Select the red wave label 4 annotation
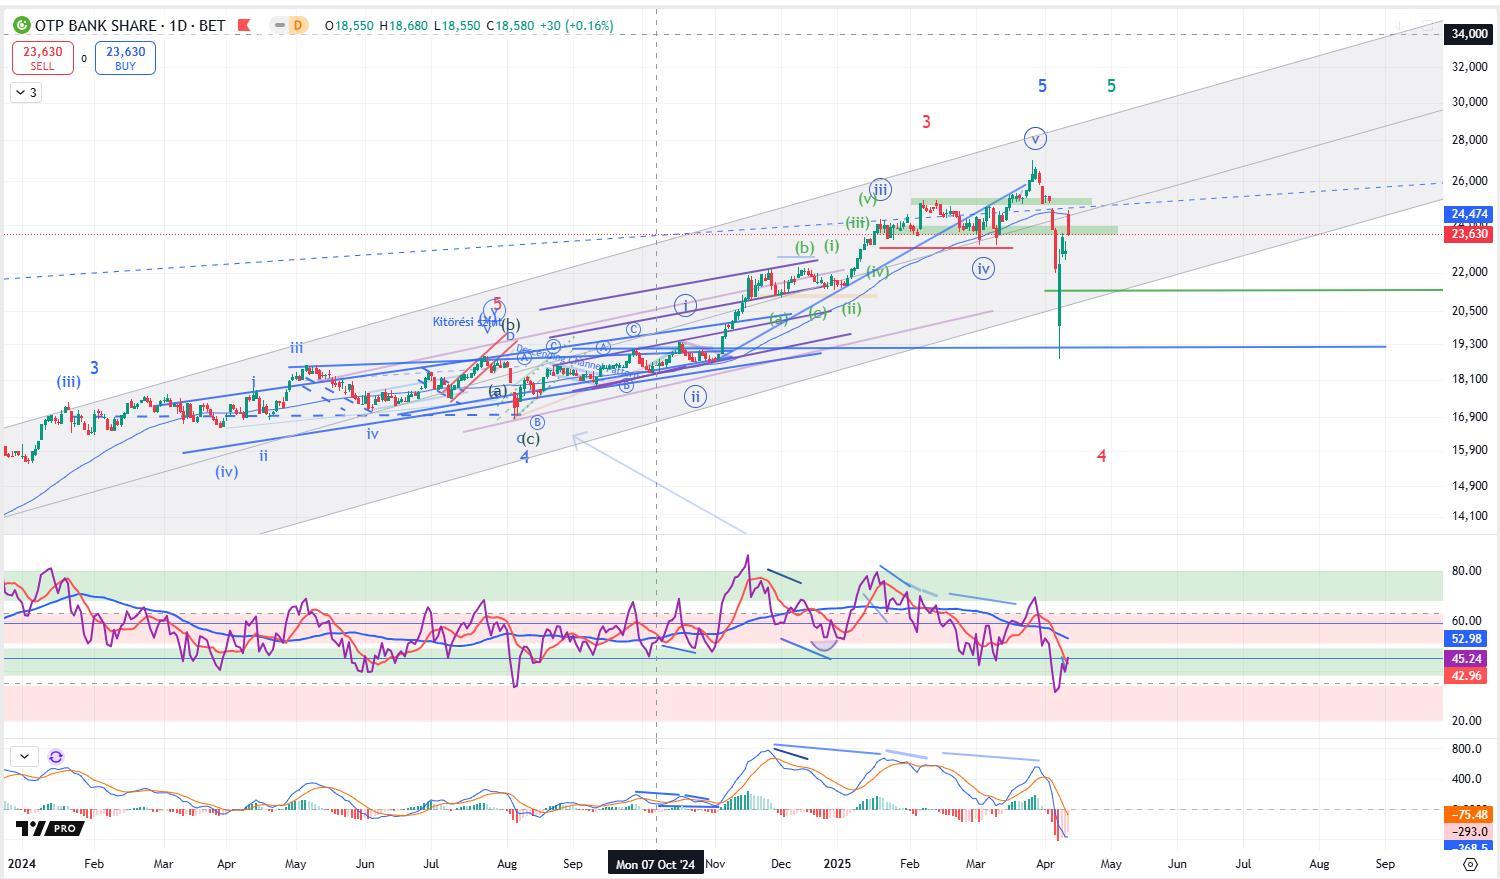The height and width of the screenshot is (879, 1500). click(1101, 456)
